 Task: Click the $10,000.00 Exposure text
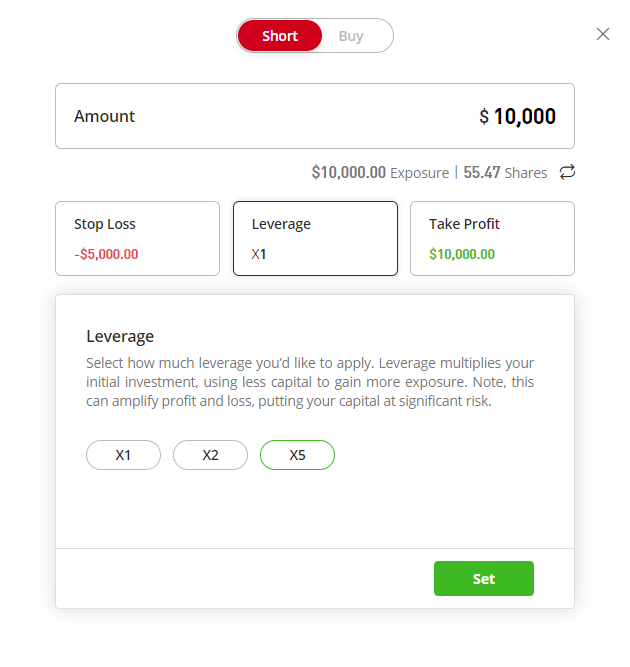pos(379,173)
